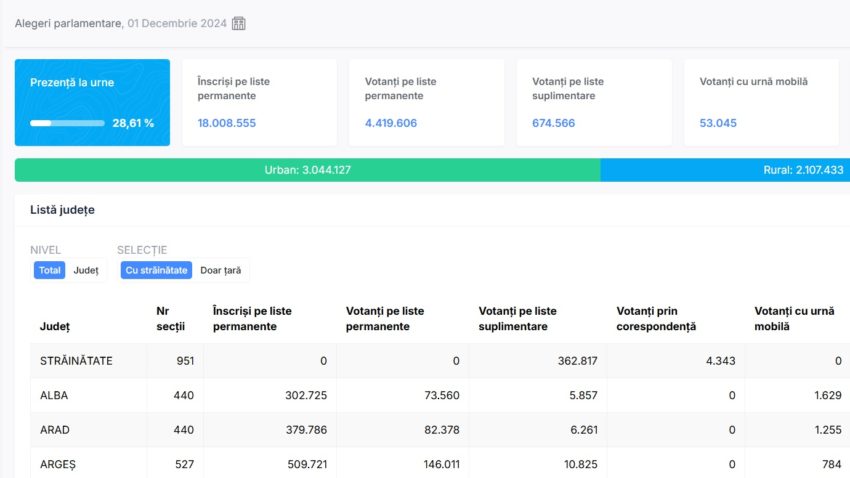Switch level to Județ
Viewport: 850px width, 478px height.
pyautogui.click(x=86, y=270)
